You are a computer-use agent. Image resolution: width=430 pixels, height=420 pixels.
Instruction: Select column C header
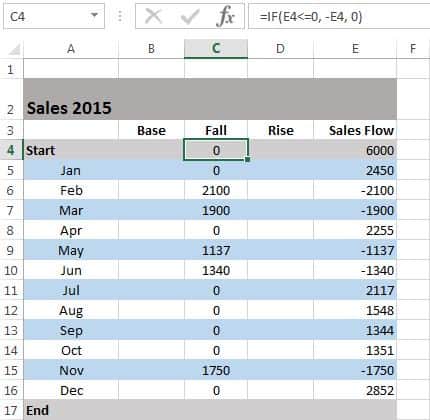[x=216, y=49]
